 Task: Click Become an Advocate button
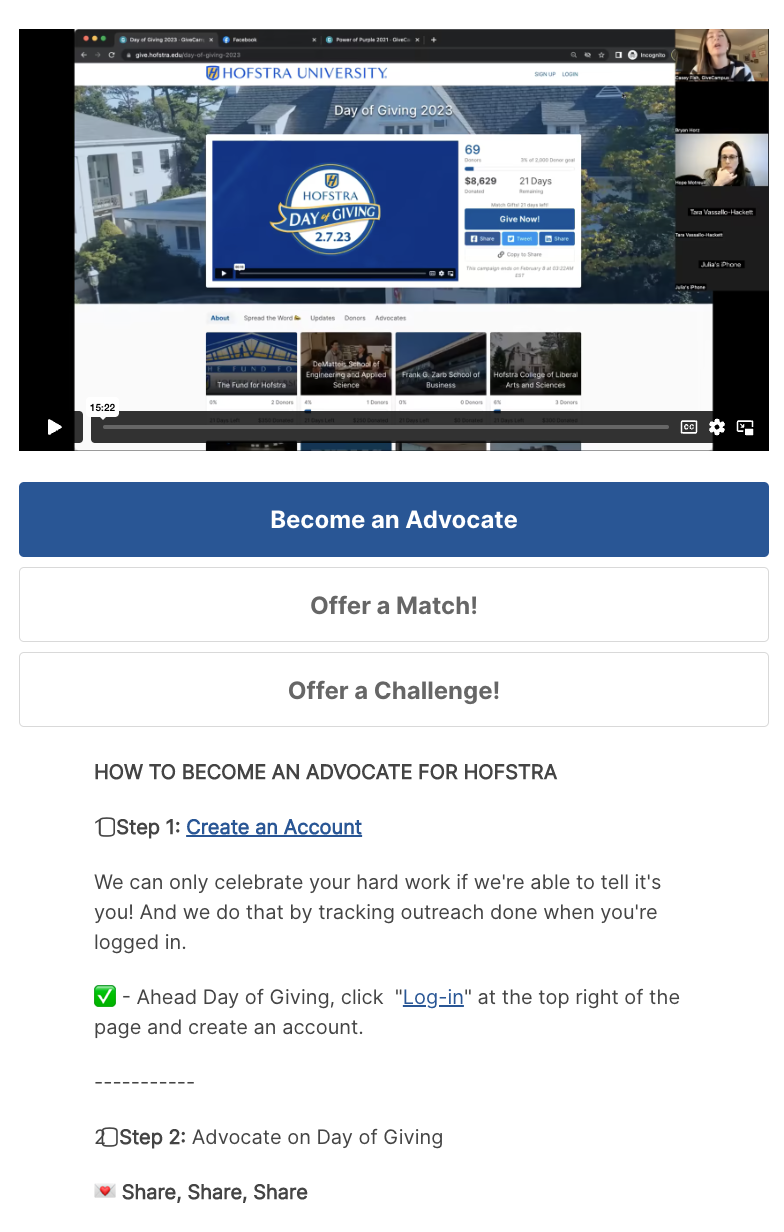394,520
